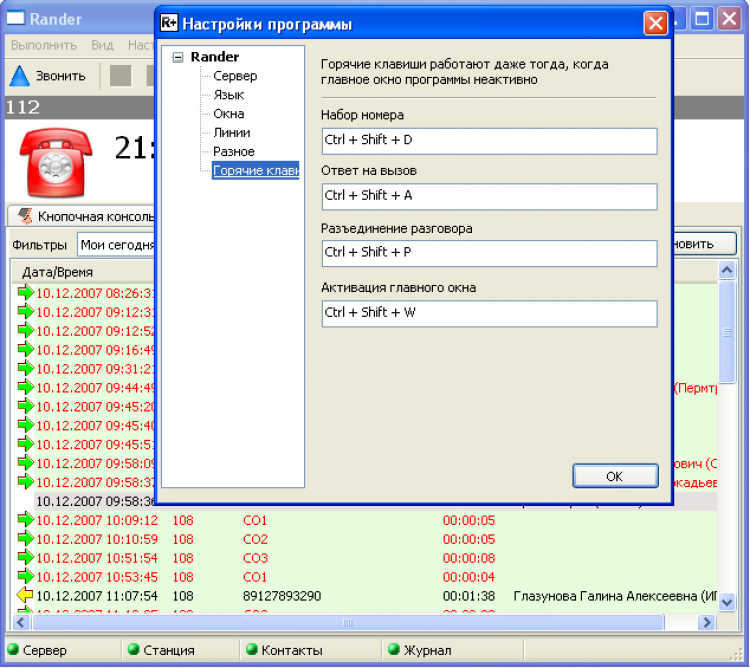Image resolution: width=750 pixels, height=668 pixels.
Task: Click the horizontal scrollbar thumb
Action: click(x=348, y=622)
